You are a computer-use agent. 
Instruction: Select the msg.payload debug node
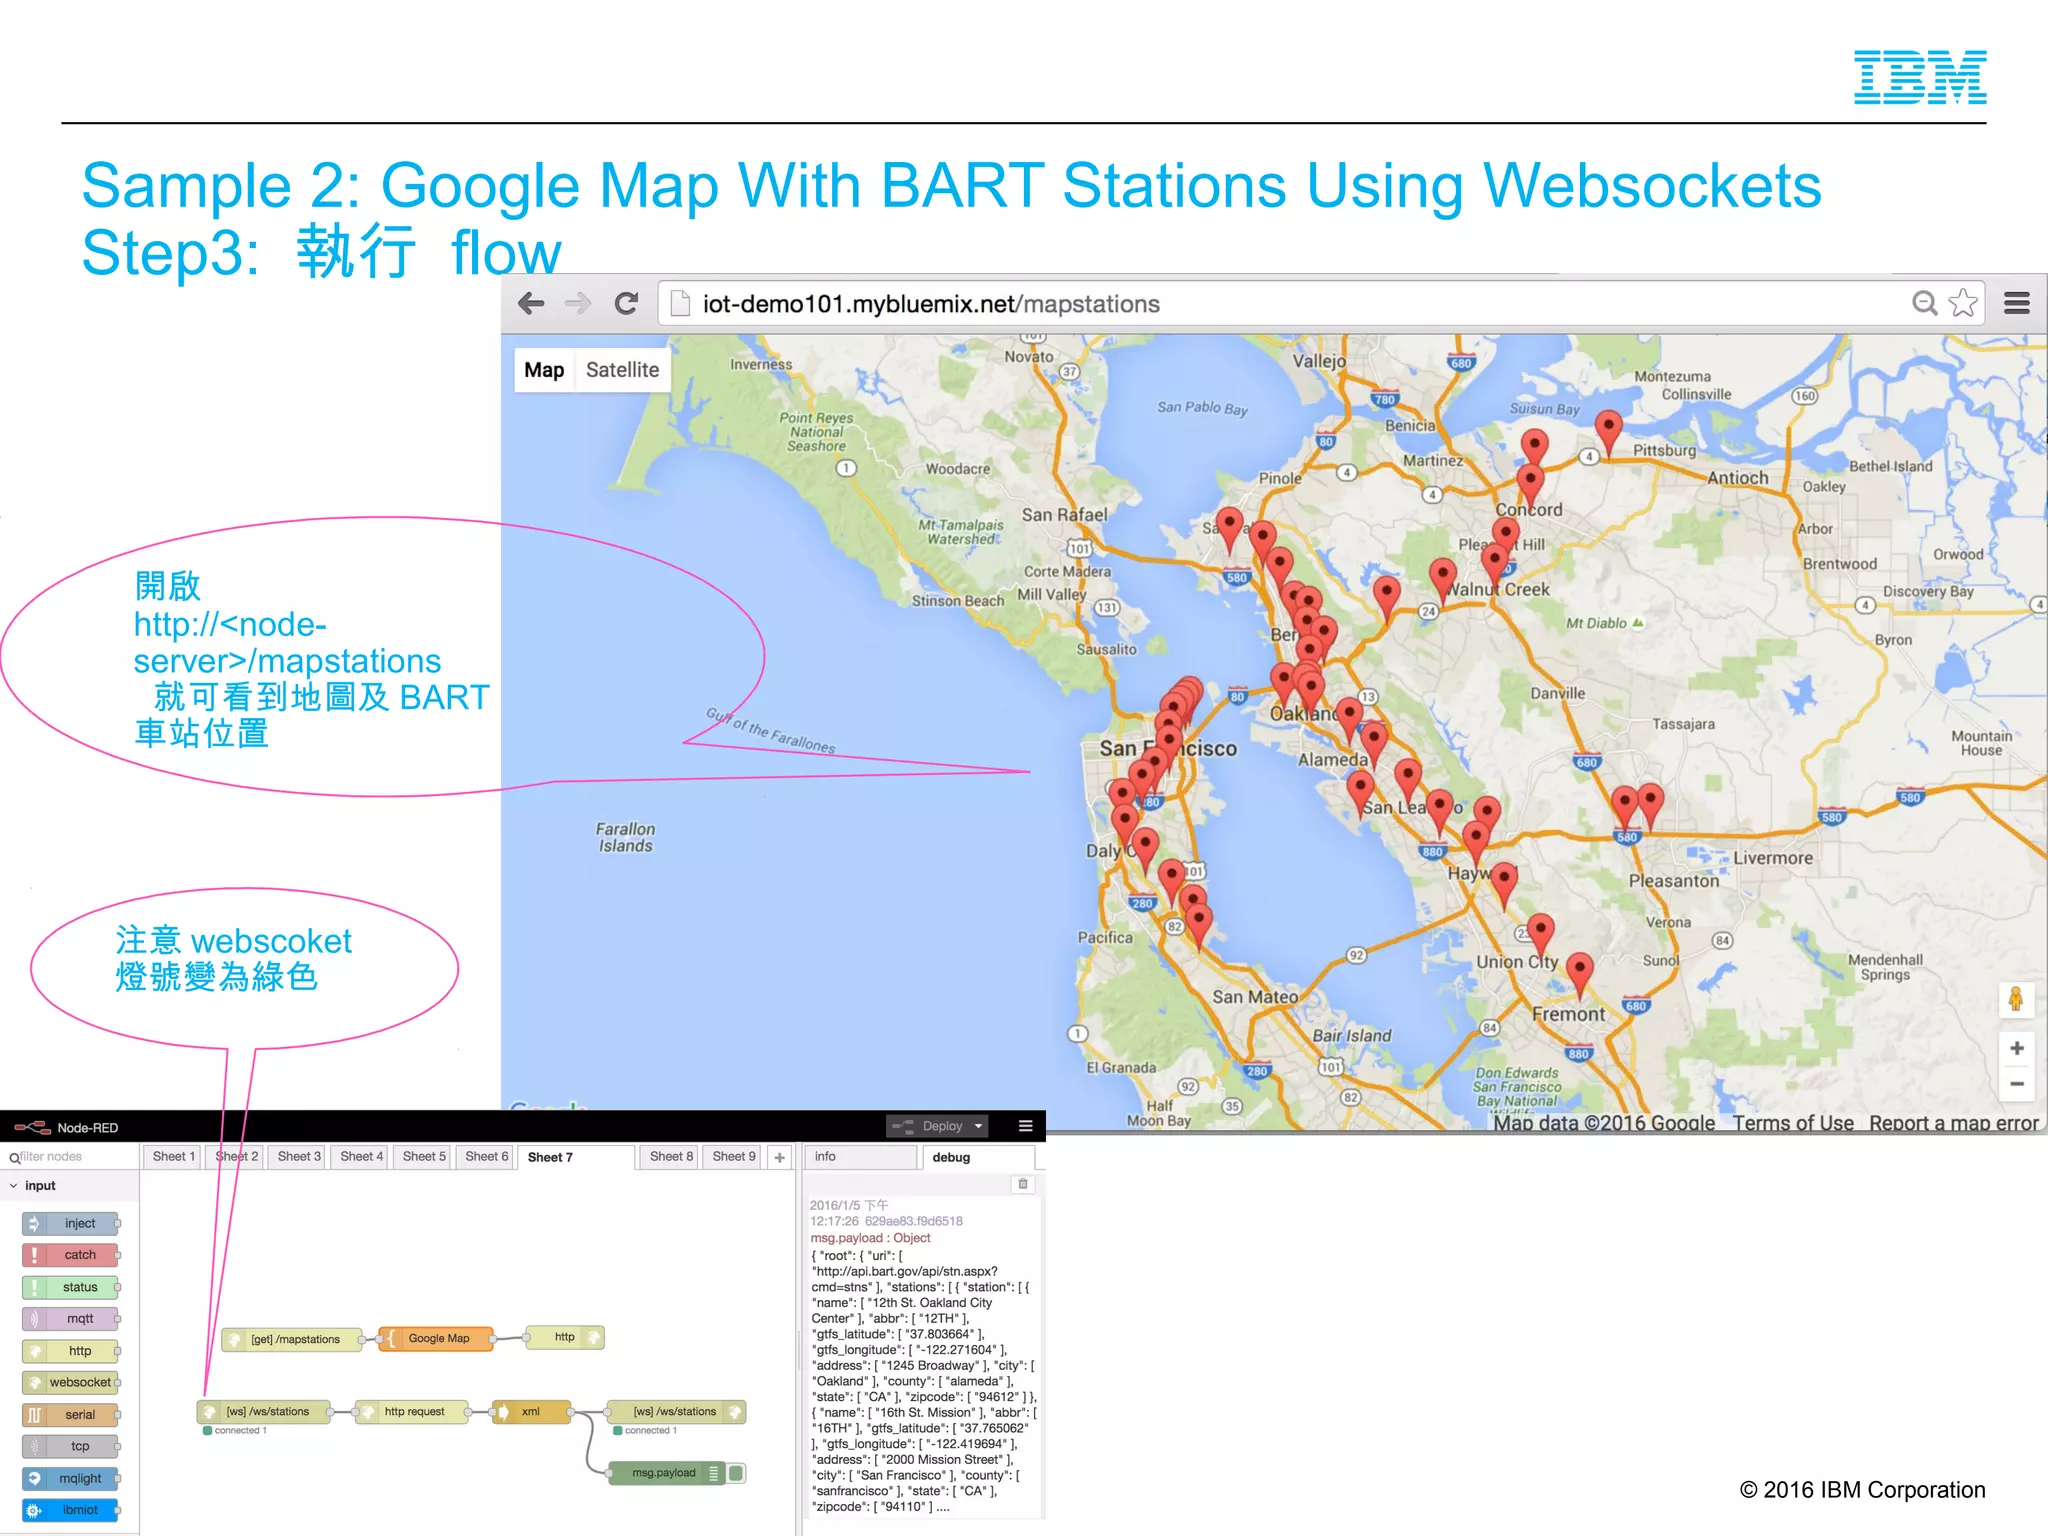coord(666,1473)
